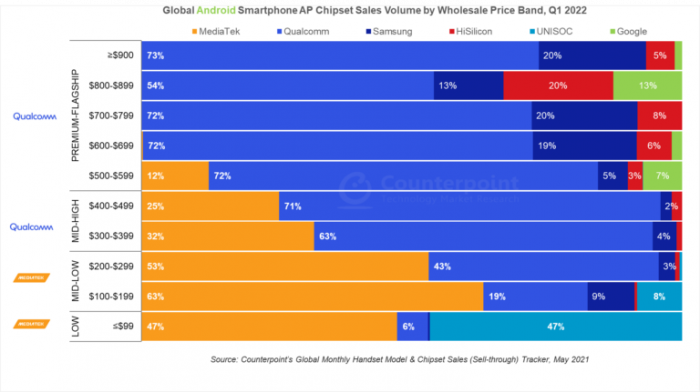Click the green 13% Google segment
The width and height of the screenshot is (700, 392).
point(647,86)
